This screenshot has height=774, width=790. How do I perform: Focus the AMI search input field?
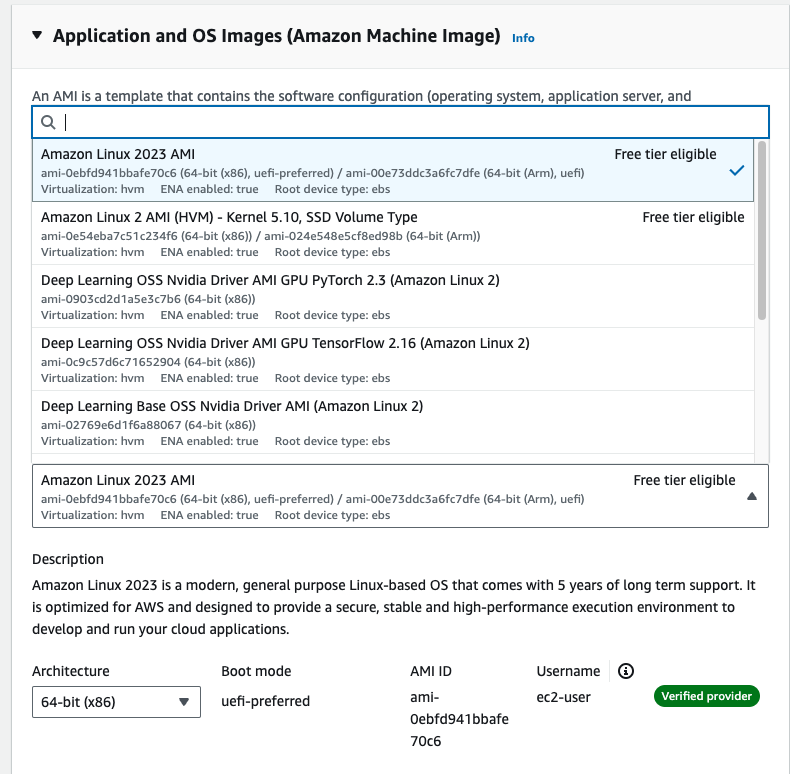tap(401, 122)
